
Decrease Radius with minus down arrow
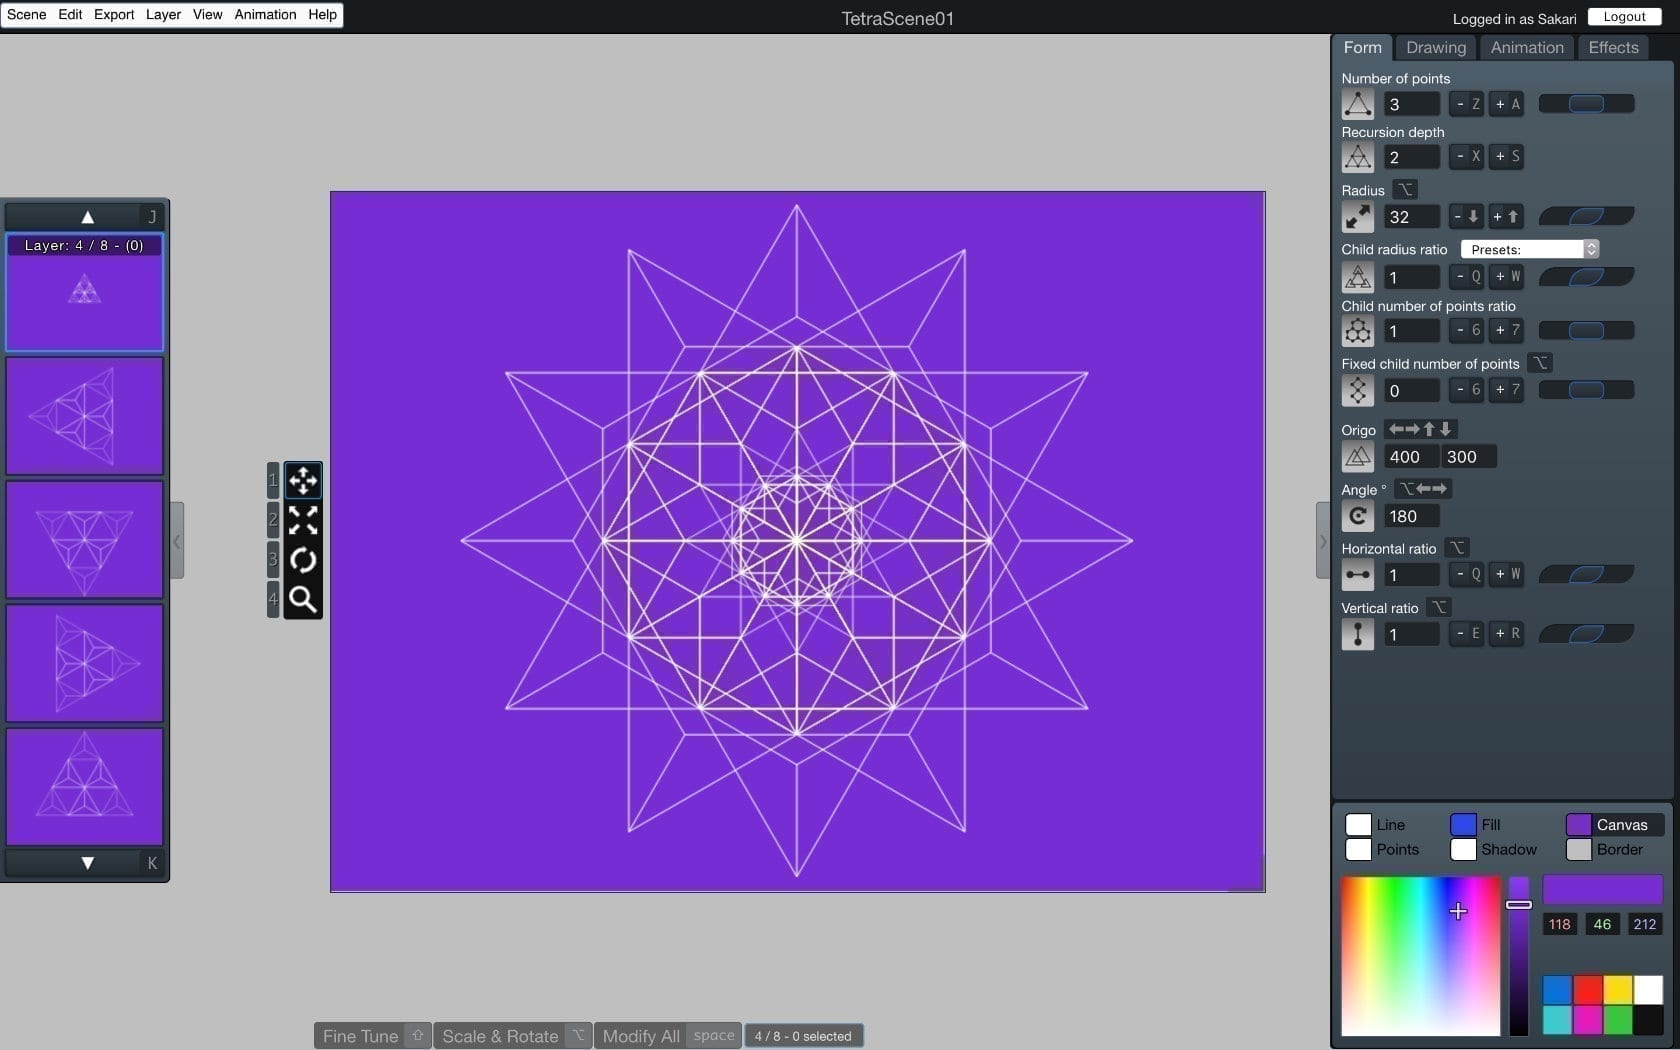(1467, 216)
